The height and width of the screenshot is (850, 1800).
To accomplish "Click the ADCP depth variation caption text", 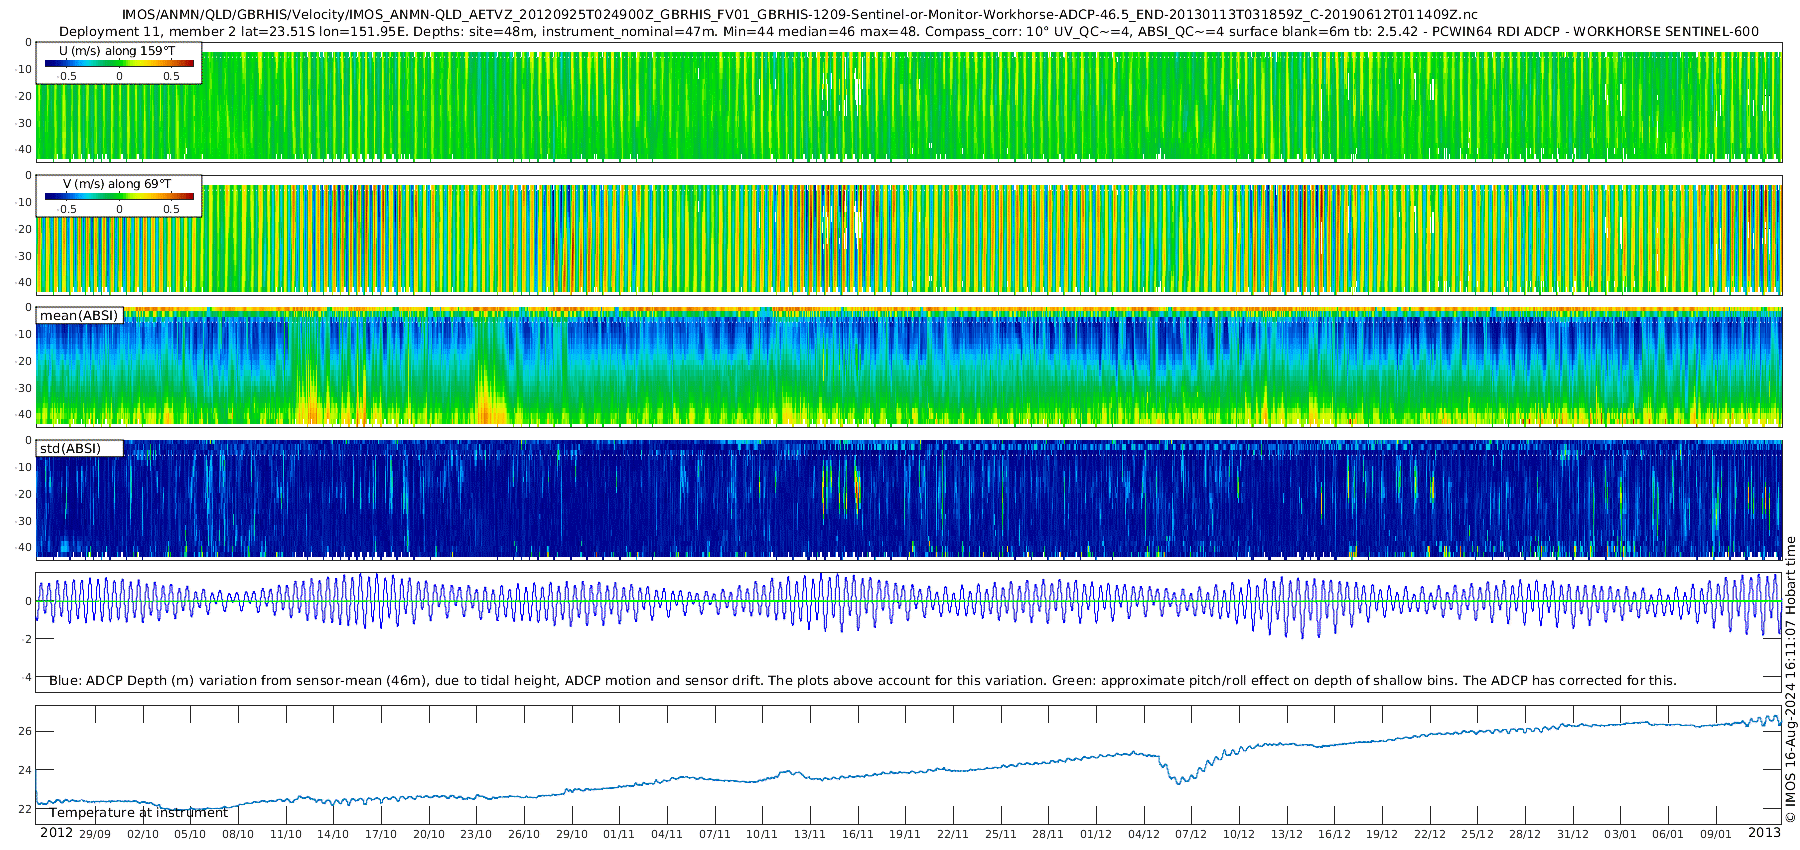I will click(x=863, y=680).
